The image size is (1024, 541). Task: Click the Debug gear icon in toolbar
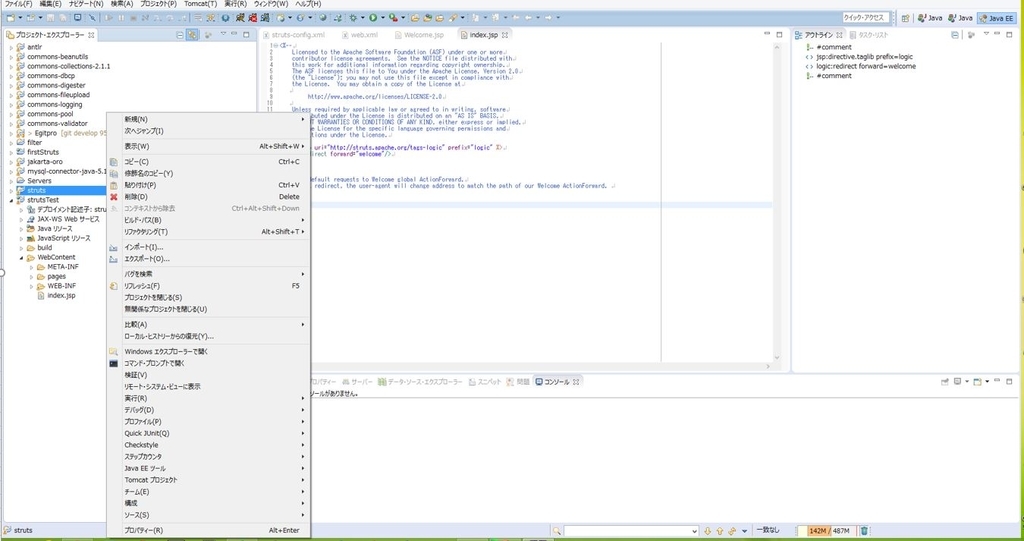(353, 18)
